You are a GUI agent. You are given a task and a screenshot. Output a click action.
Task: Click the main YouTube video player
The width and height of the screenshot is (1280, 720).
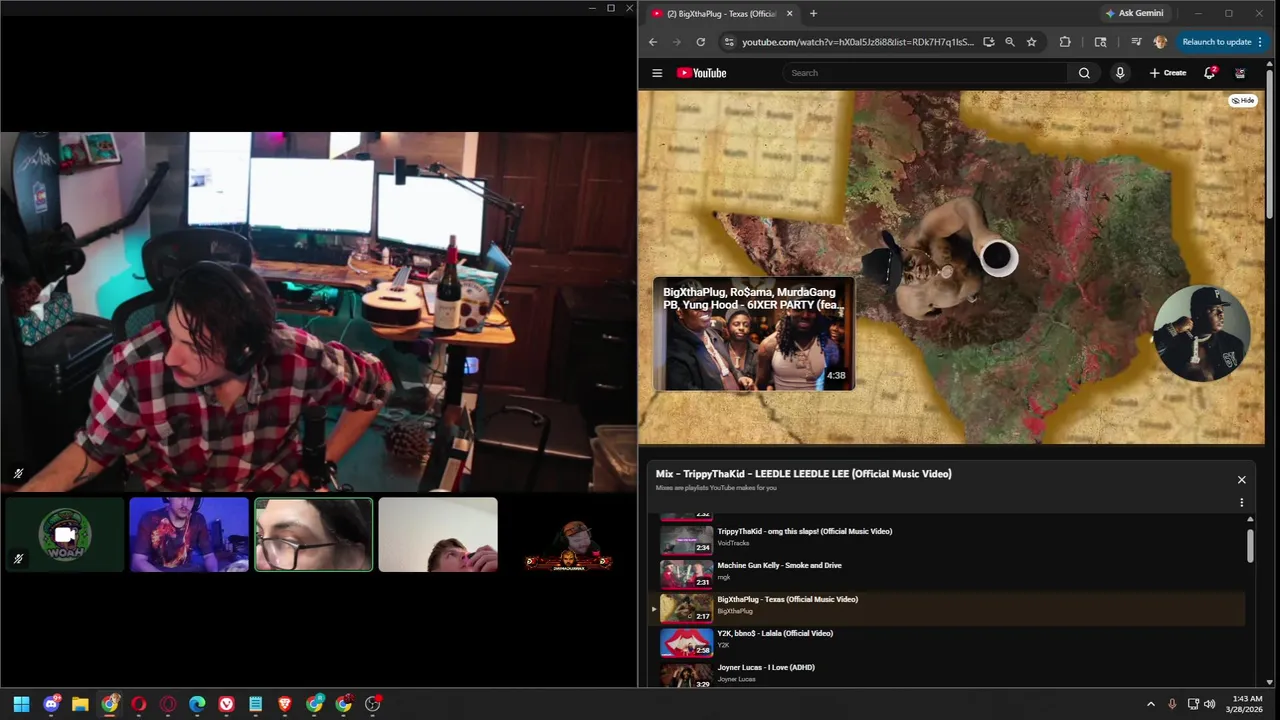click(x=951, y=267)
